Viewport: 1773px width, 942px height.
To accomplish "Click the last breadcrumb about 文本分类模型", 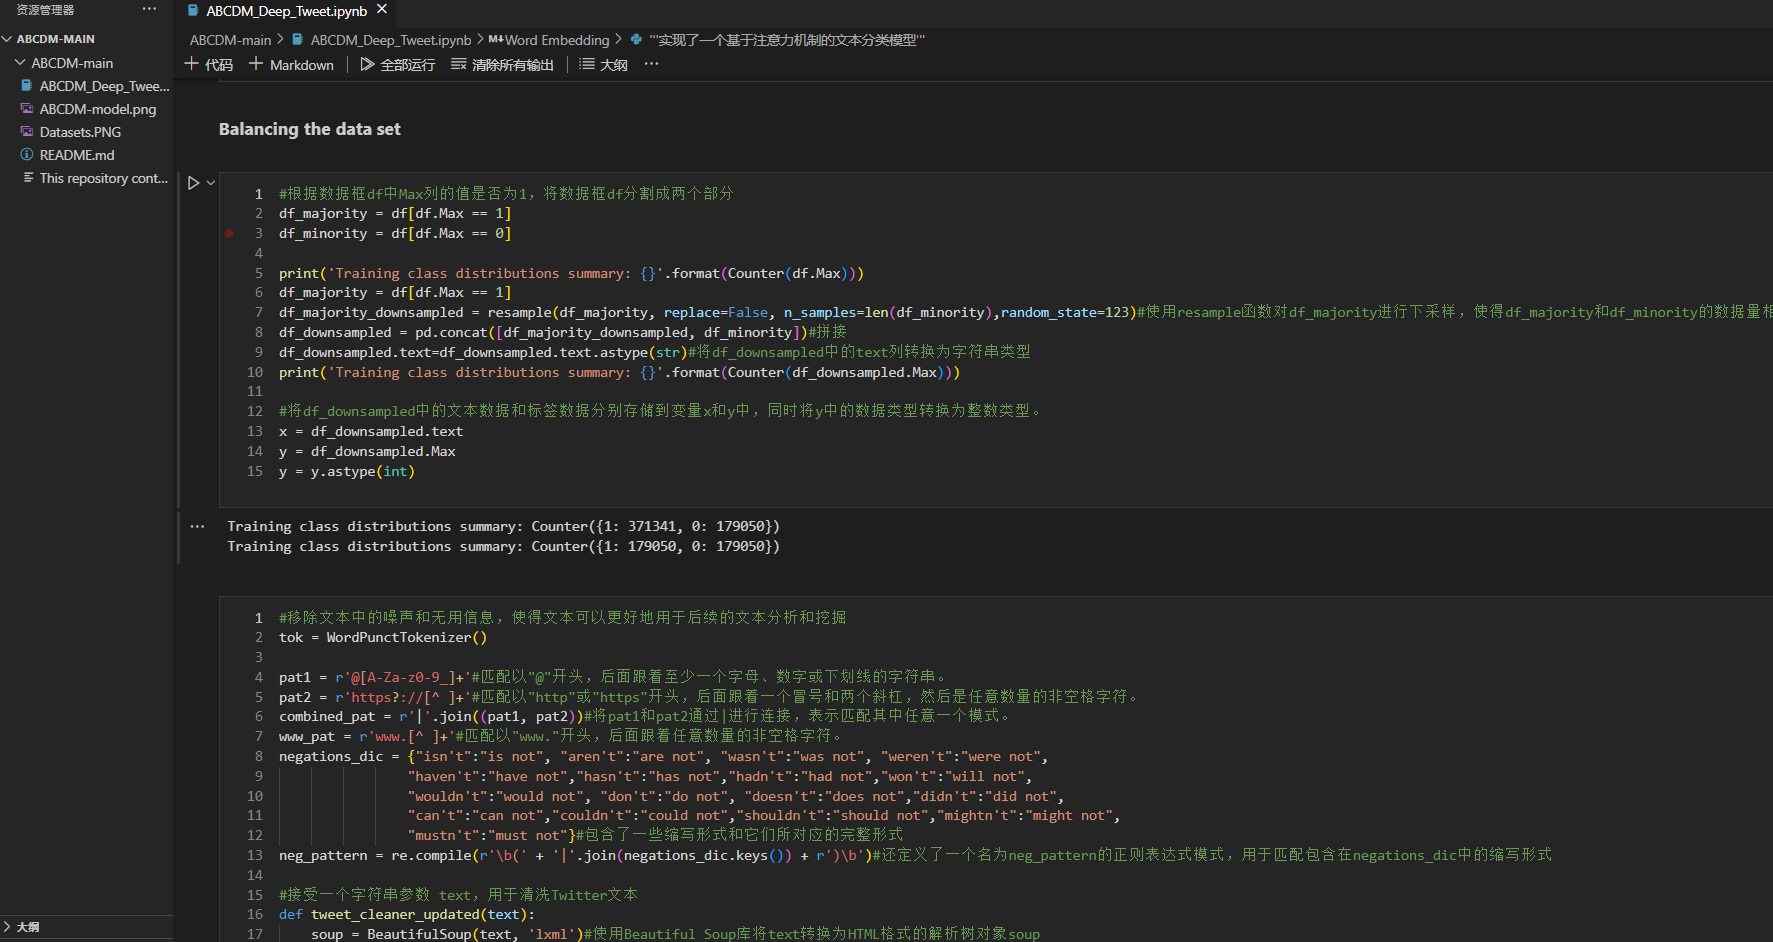I will [787, 40].
